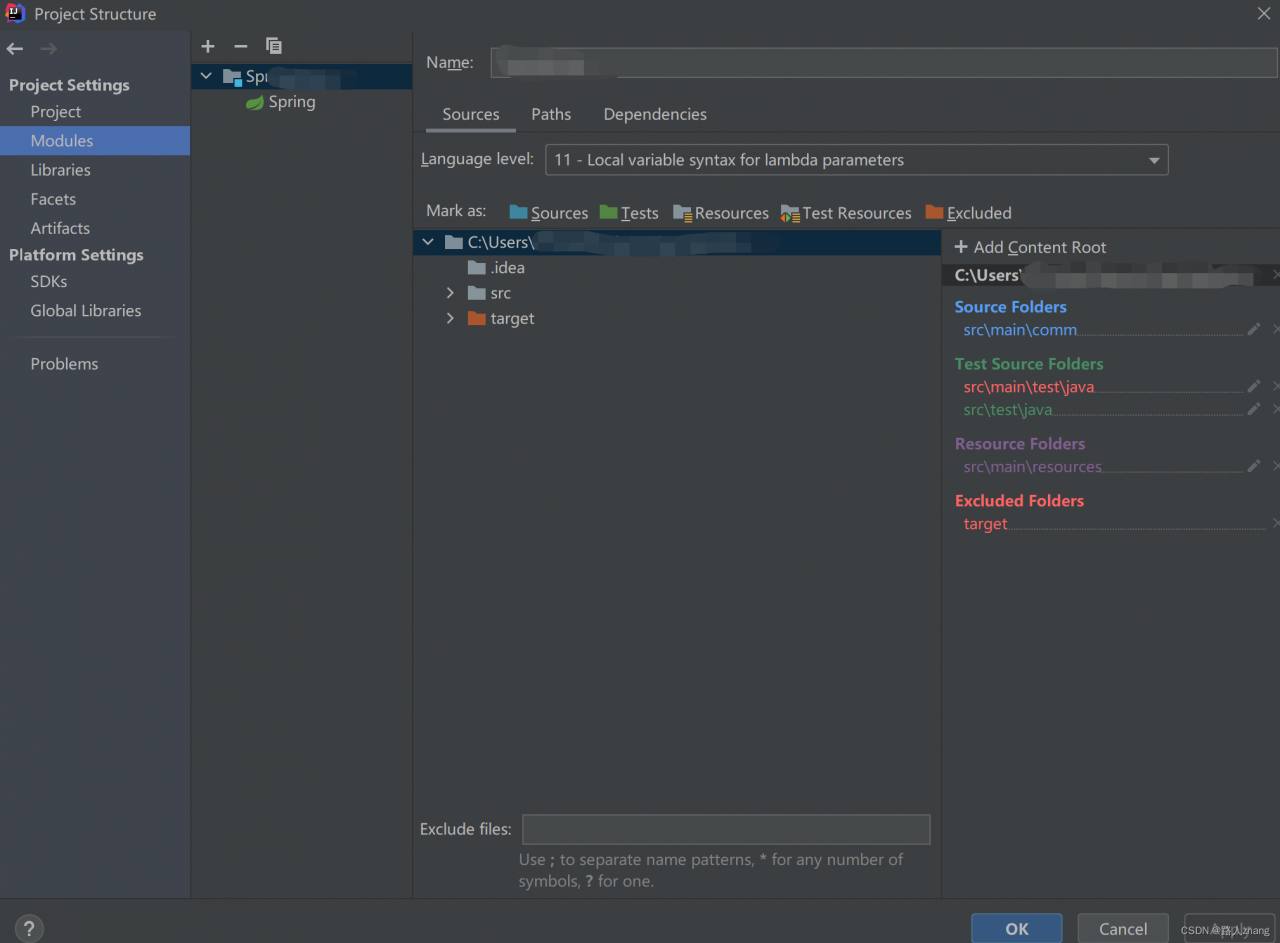Open the Problems section
The height and width of the screenshot is (943, 1280).
(64, 364)
